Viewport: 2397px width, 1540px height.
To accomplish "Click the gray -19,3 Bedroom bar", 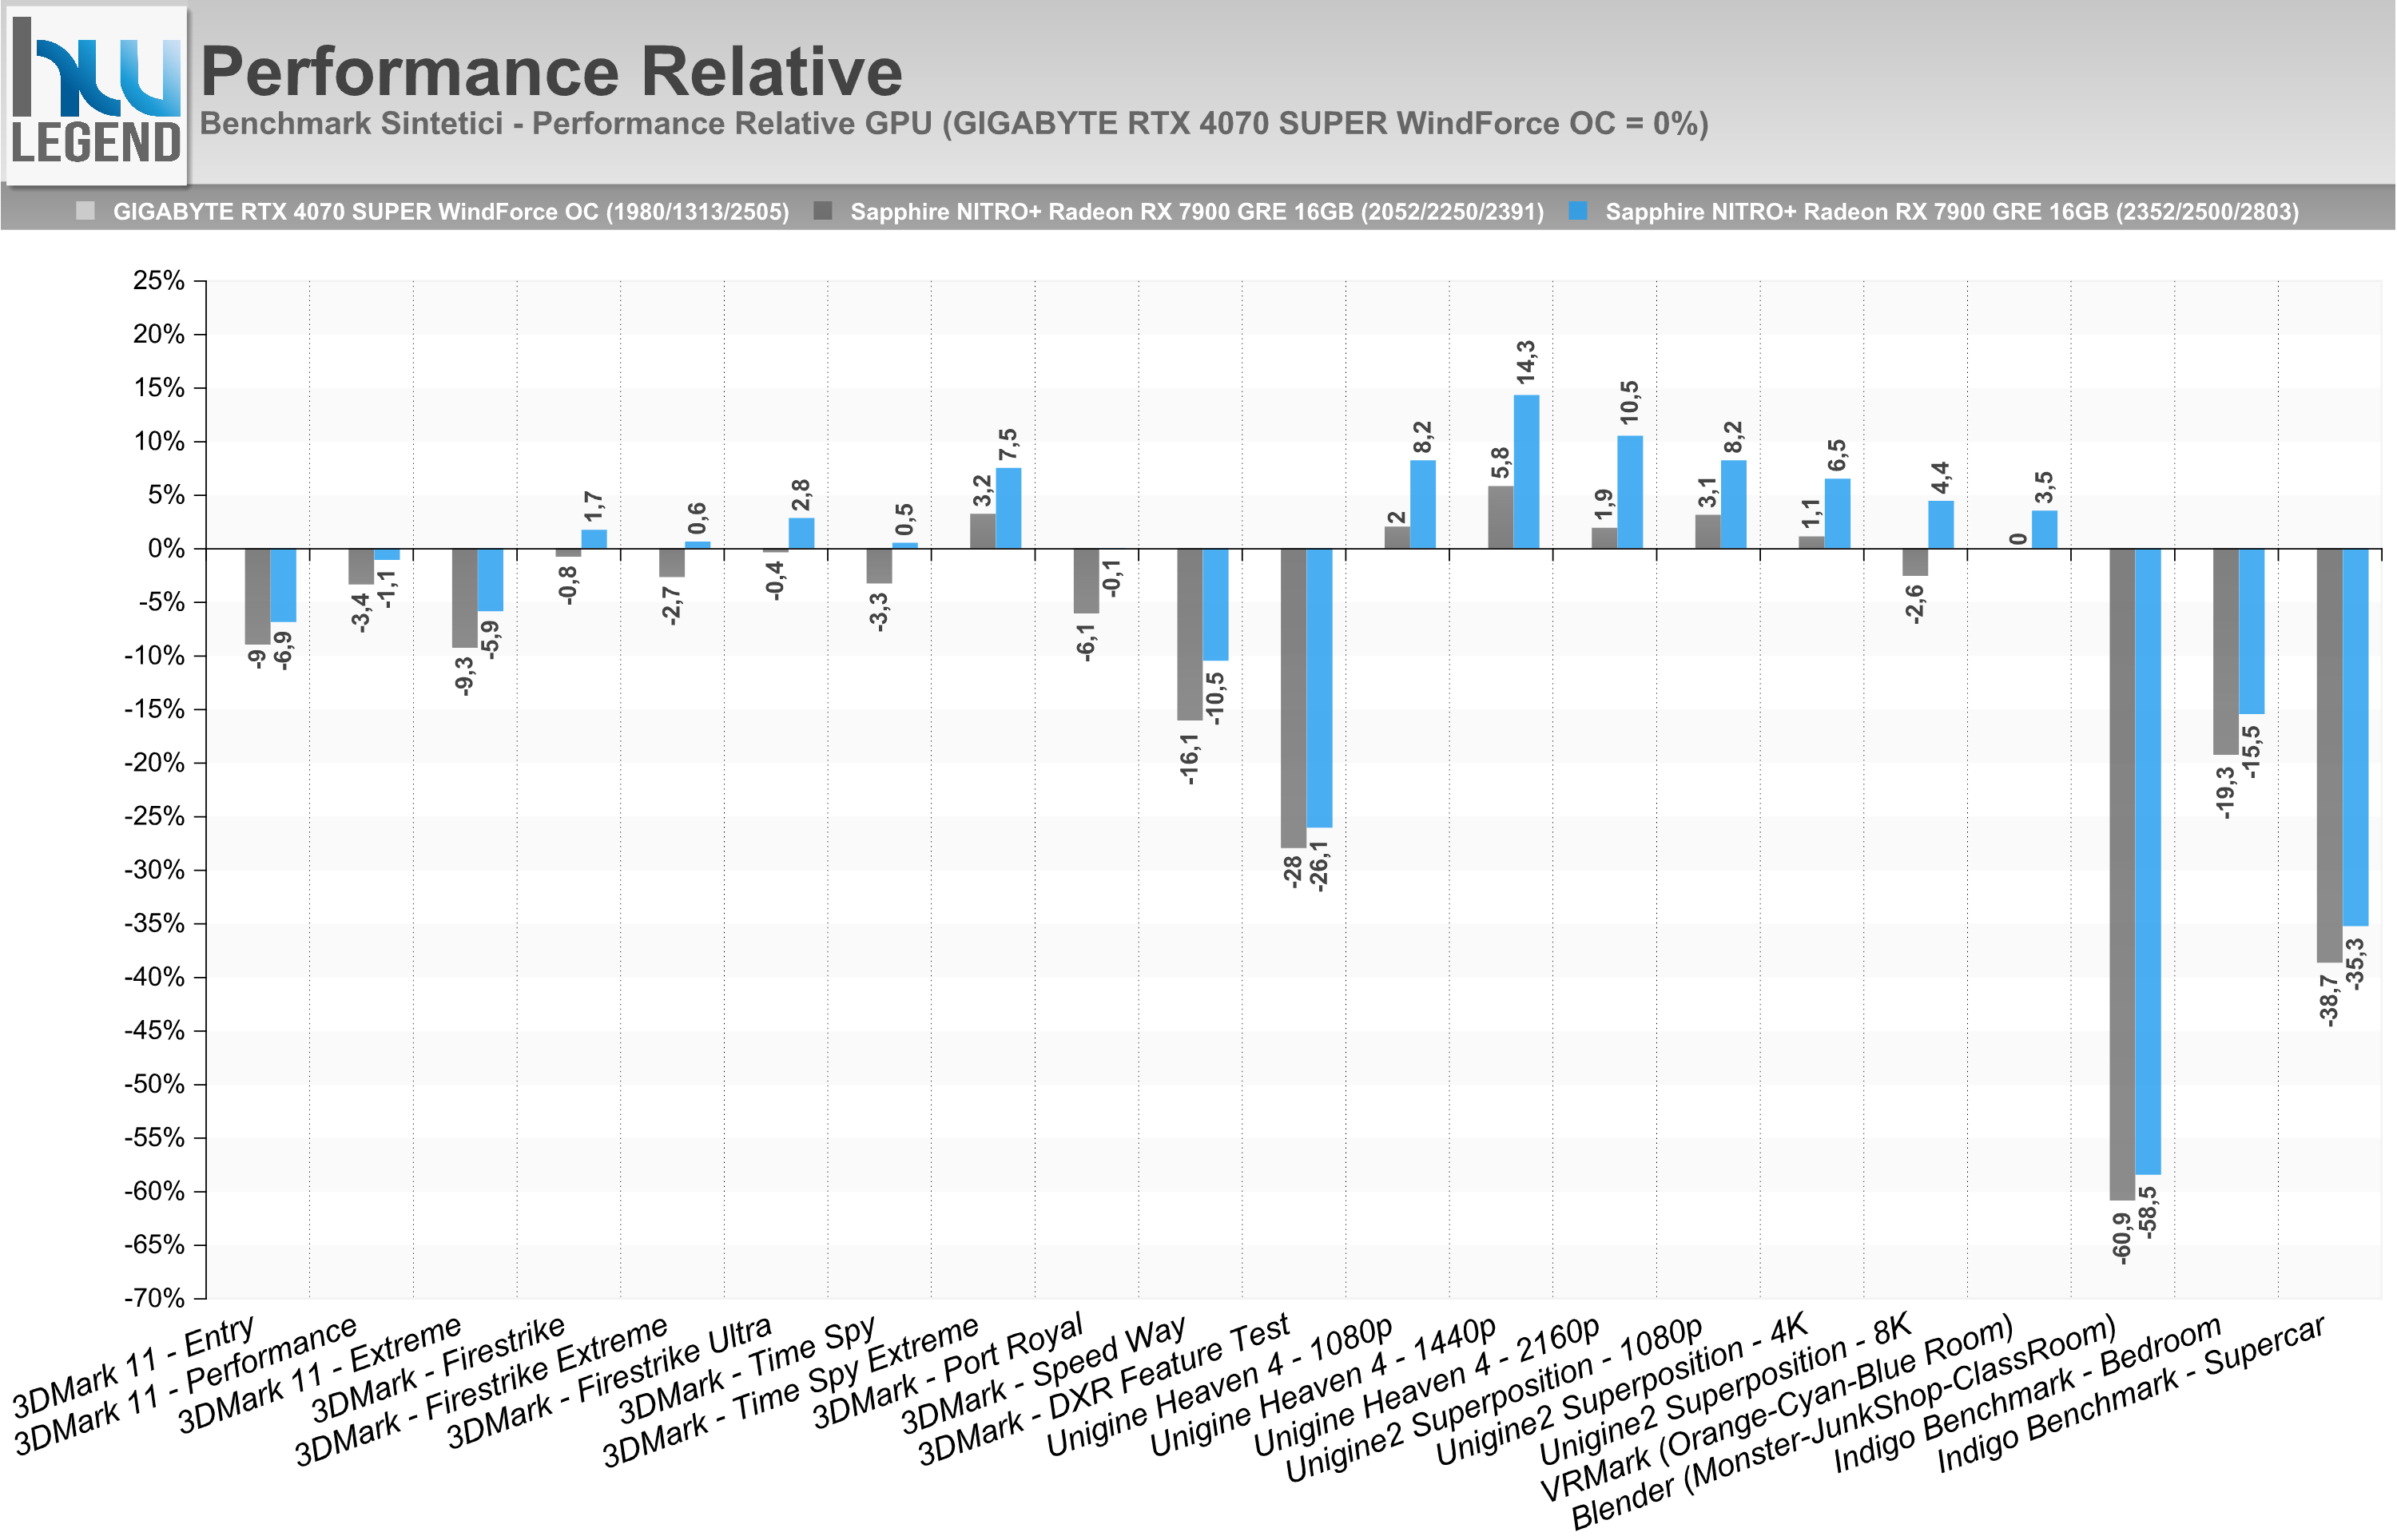I will (2225, 651).
